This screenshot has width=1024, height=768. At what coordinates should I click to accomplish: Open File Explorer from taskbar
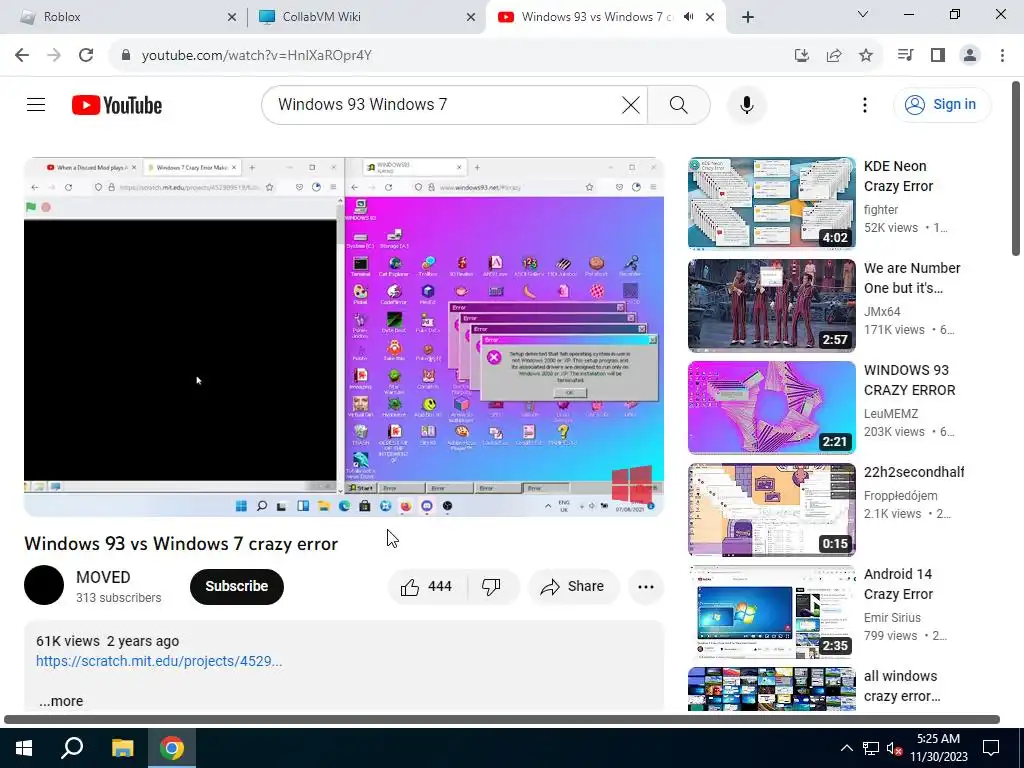[x=122, y=748]
